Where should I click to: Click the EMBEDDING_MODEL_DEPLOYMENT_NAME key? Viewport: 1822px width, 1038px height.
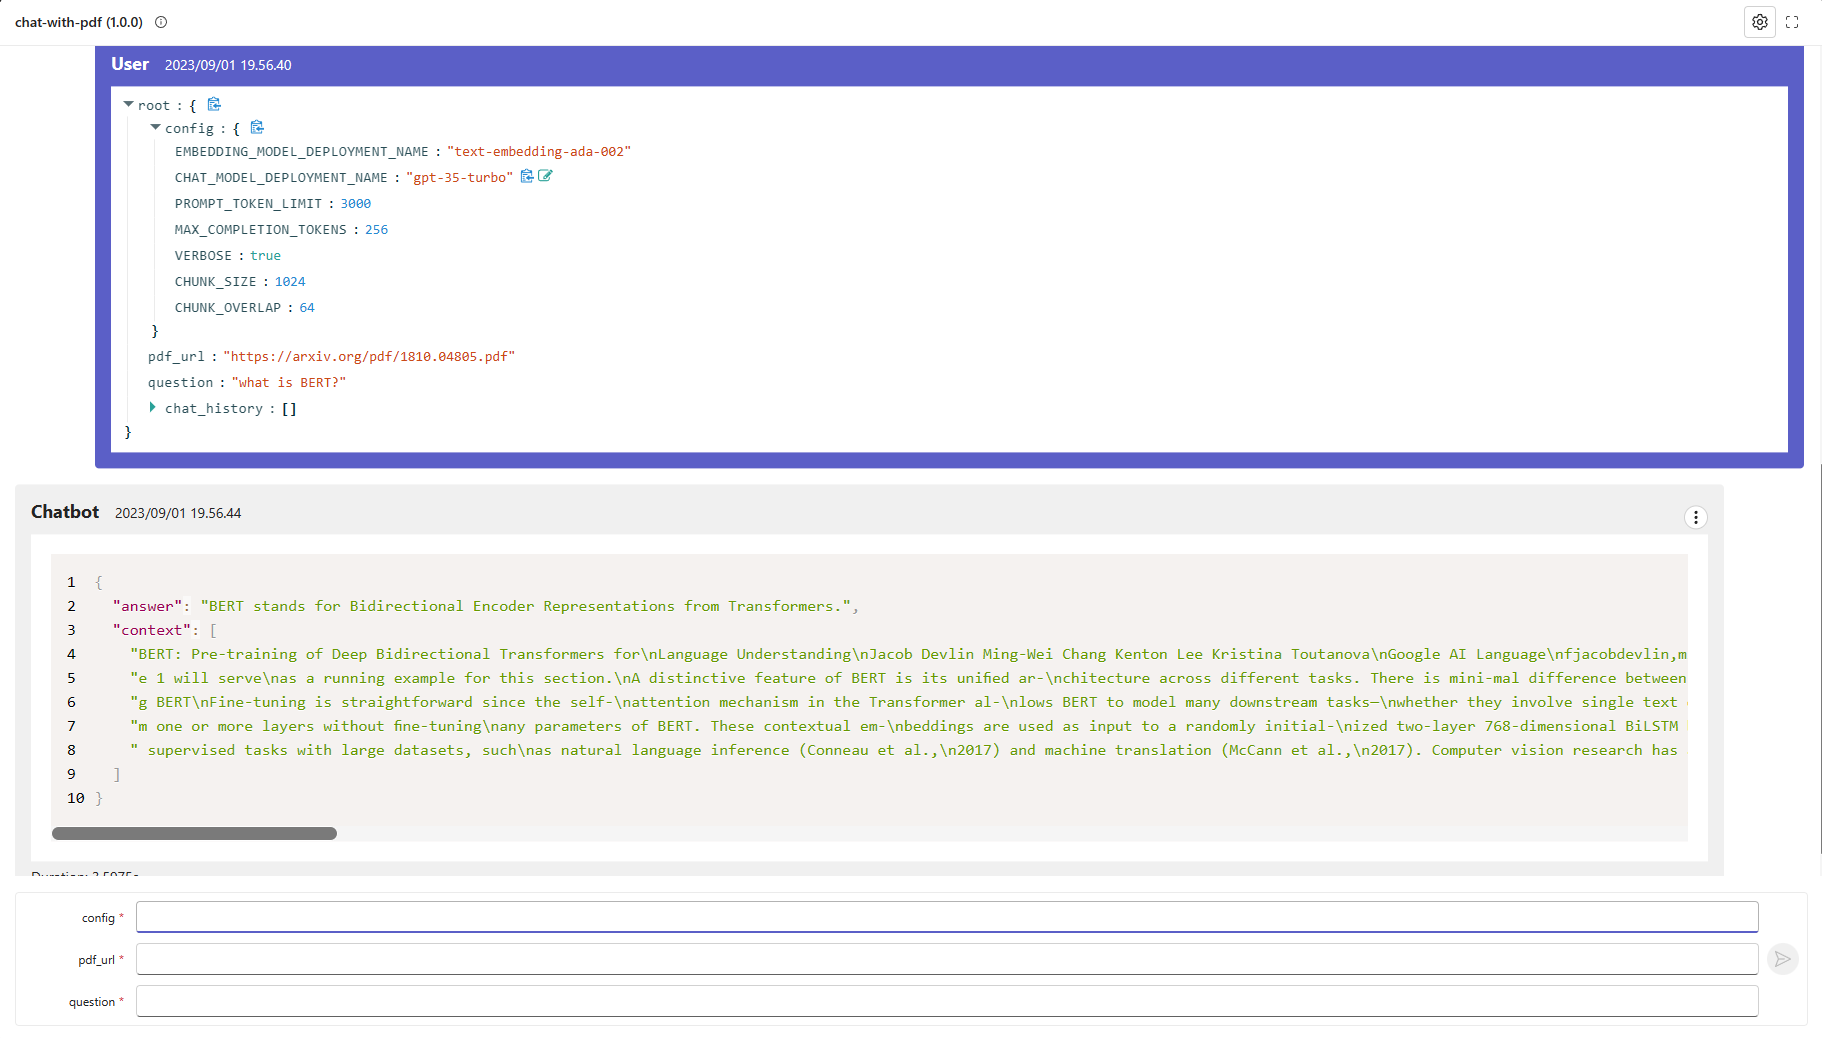pyautogui.click(x=302, y=151)
